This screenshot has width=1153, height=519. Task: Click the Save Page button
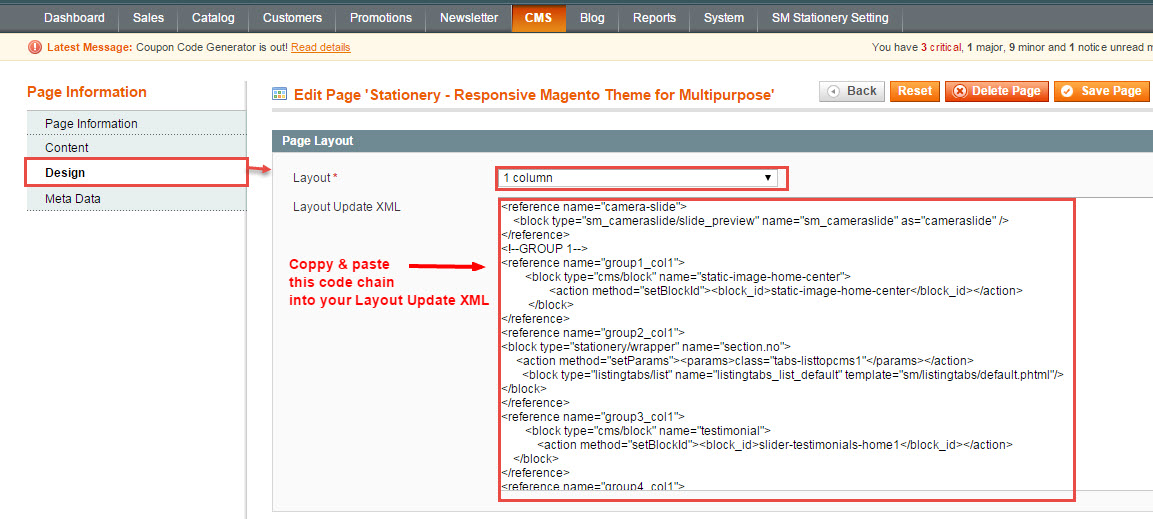pyautogui.click(x=1101, y=91)
